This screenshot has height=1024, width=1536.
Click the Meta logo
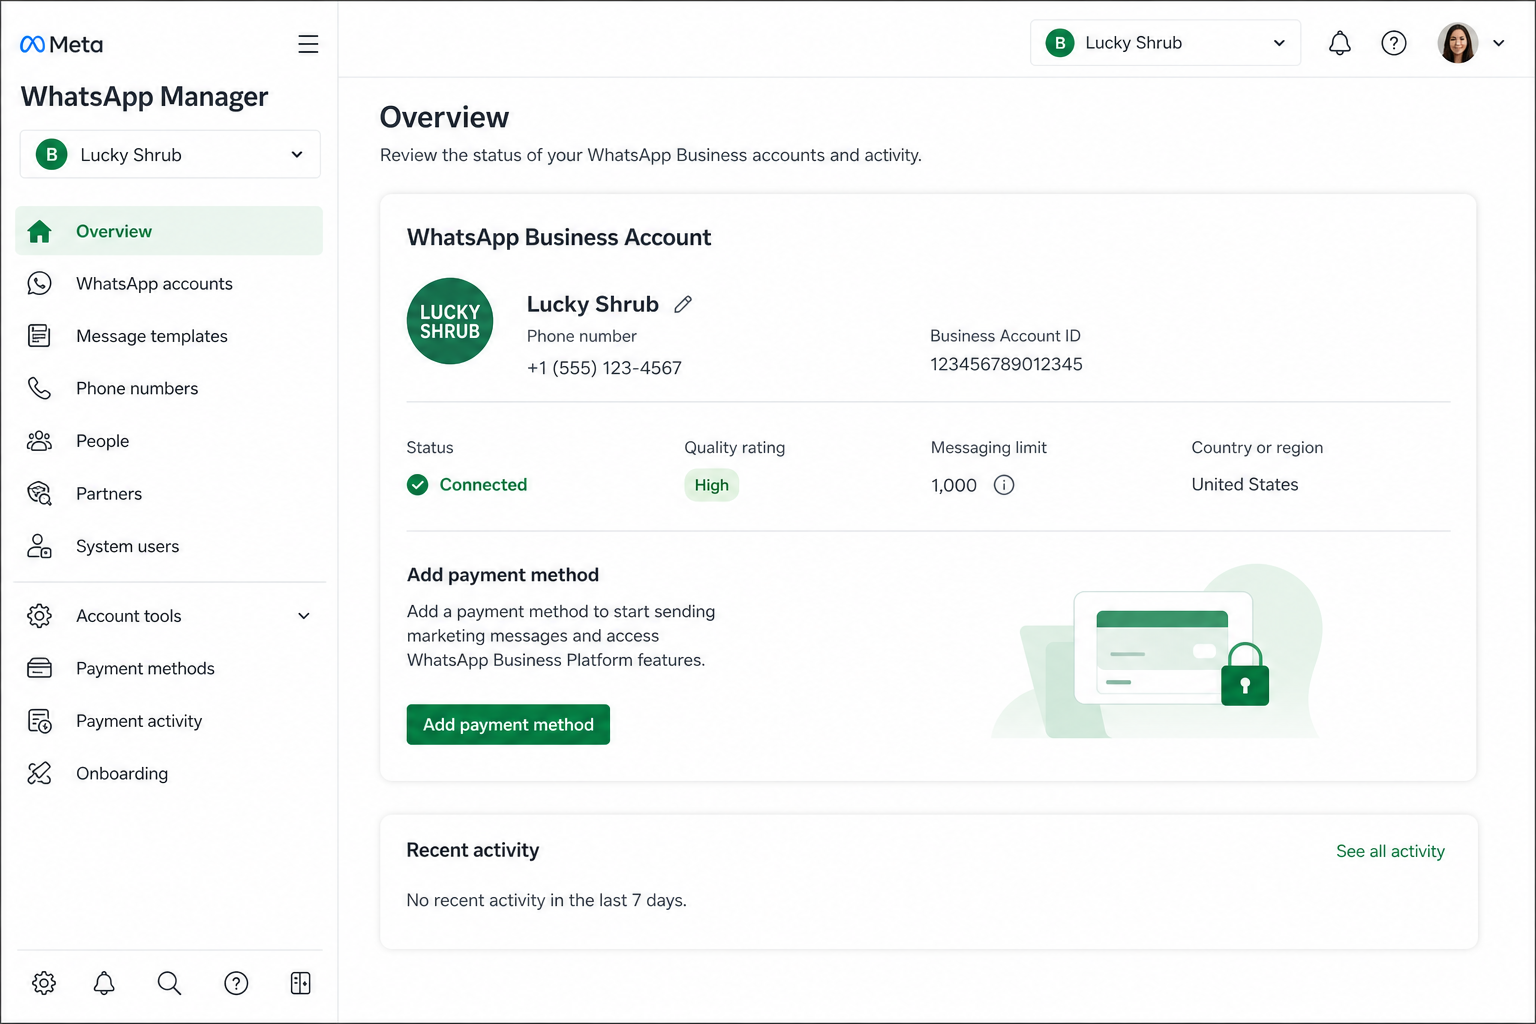[x=61, y=44]
